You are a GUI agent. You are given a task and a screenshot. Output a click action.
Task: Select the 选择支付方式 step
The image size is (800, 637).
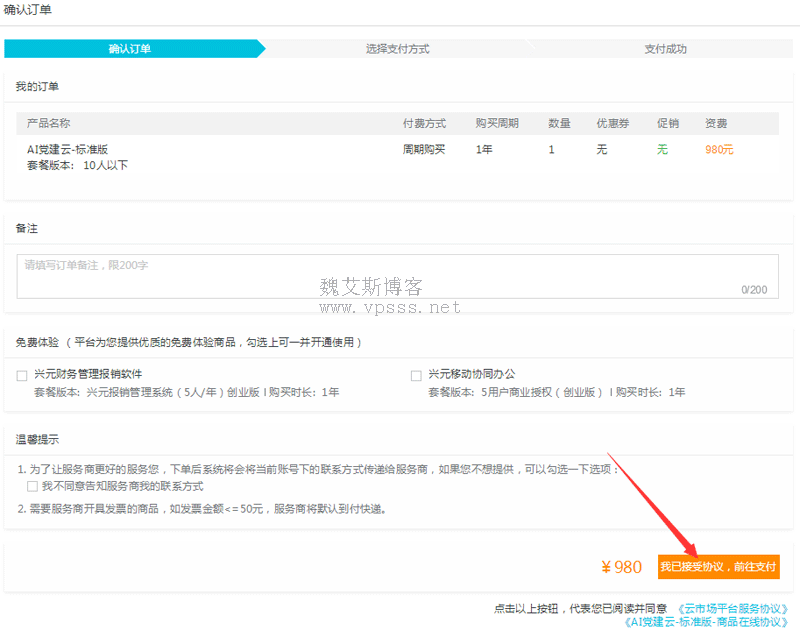point(397,49)
